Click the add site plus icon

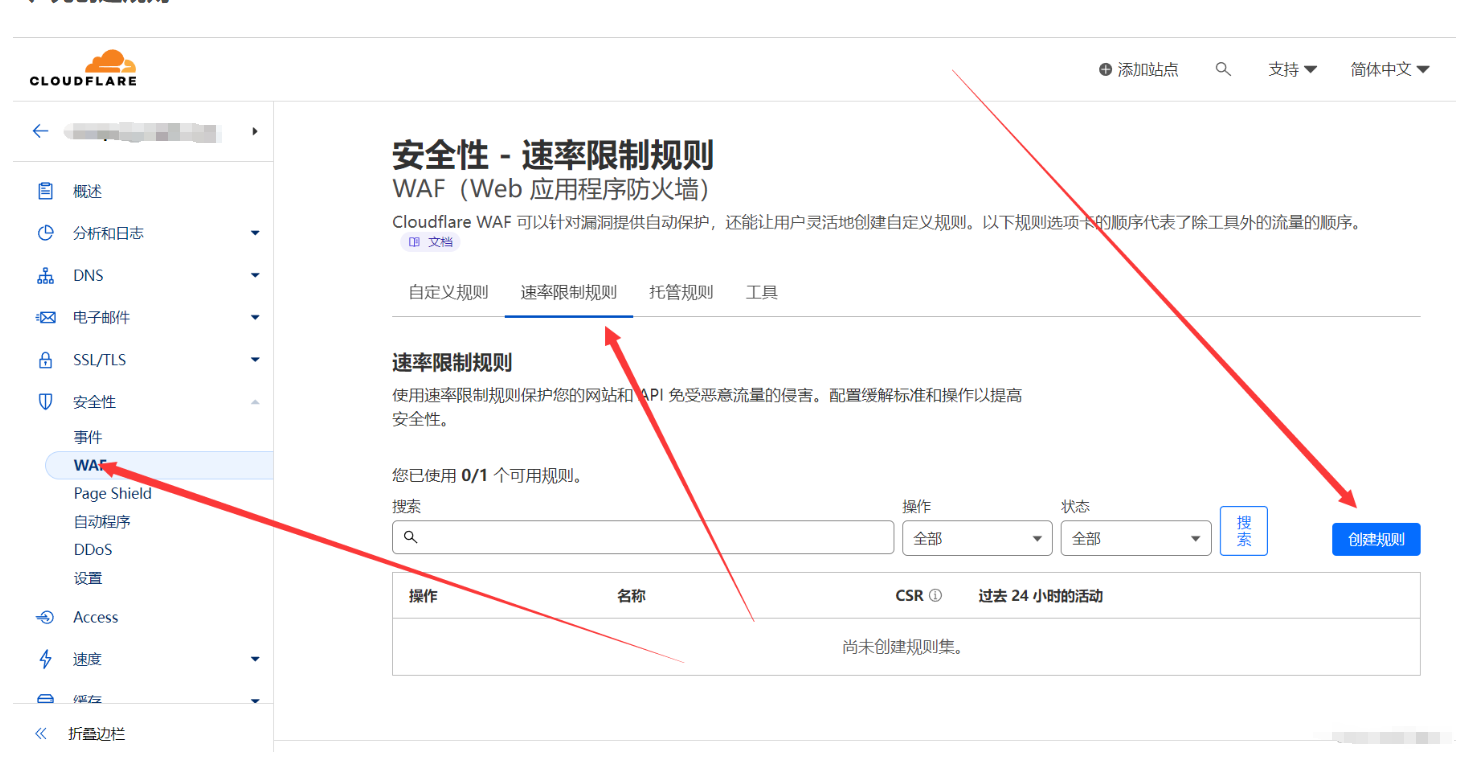pyautogui.click(x=1105, y=70)
